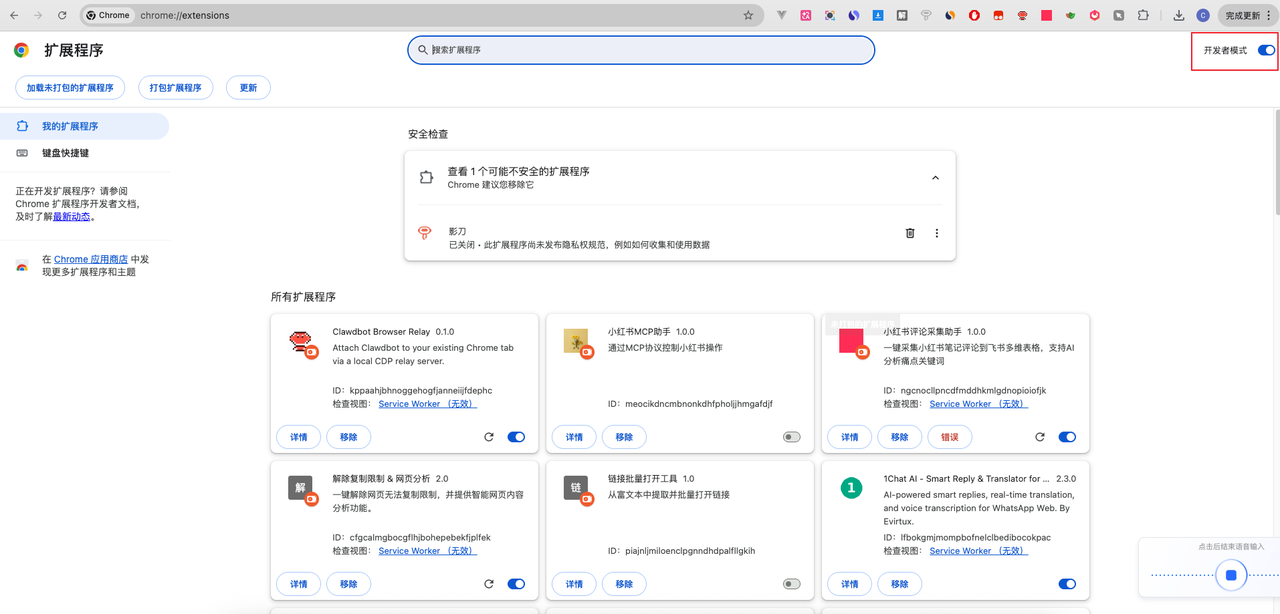Disable the 1Chat AI extension toggle
Screen dimensions: 1280x614
(x=1067, y=584)
